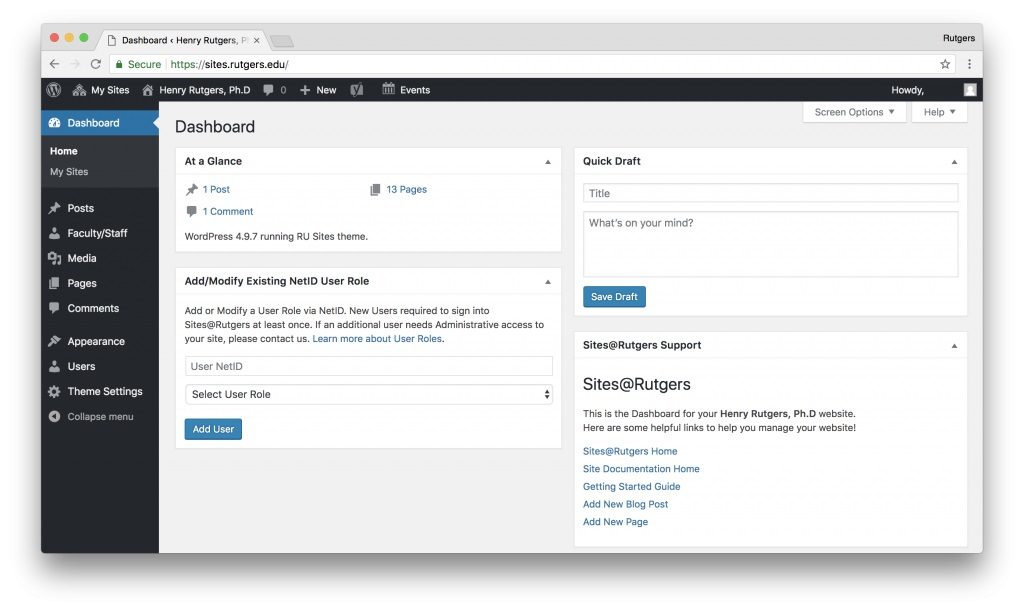1024x612 pixels.
Task: Open the Media library icon
Action: point(53,258)
